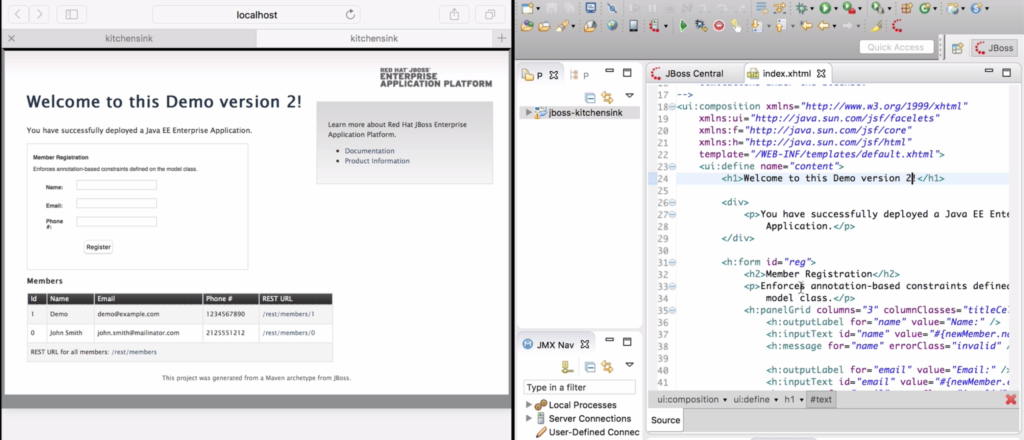Viewport: 1024px width, 440px height.
Task: Toggle Link with Editor in JMX Navigator
Action: 607,367
